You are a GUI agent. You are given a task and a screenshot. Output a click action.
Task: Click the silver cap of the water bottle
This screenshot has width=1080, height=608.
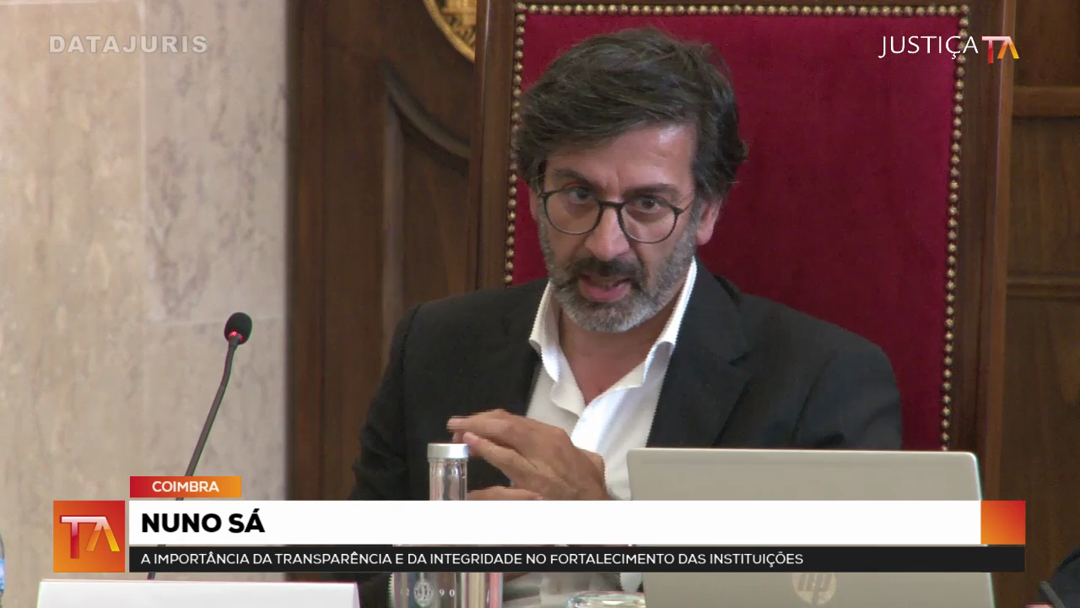[447, 452]
